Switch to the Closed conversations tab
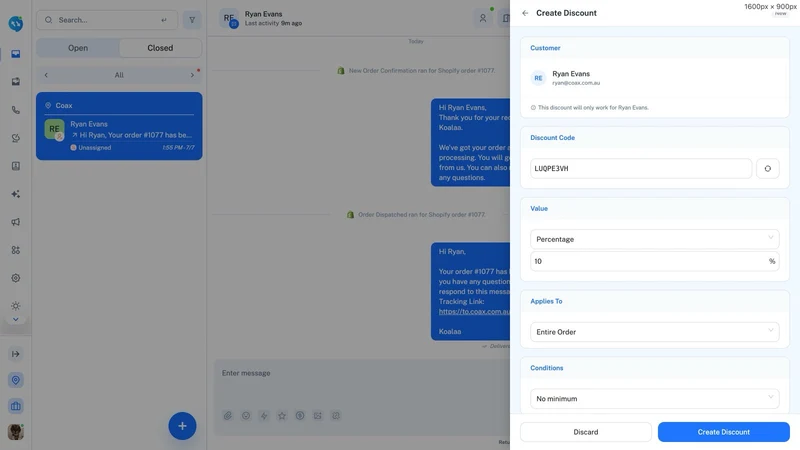The image size is (800, 450). pyautogui.click(x=160, y=48)
